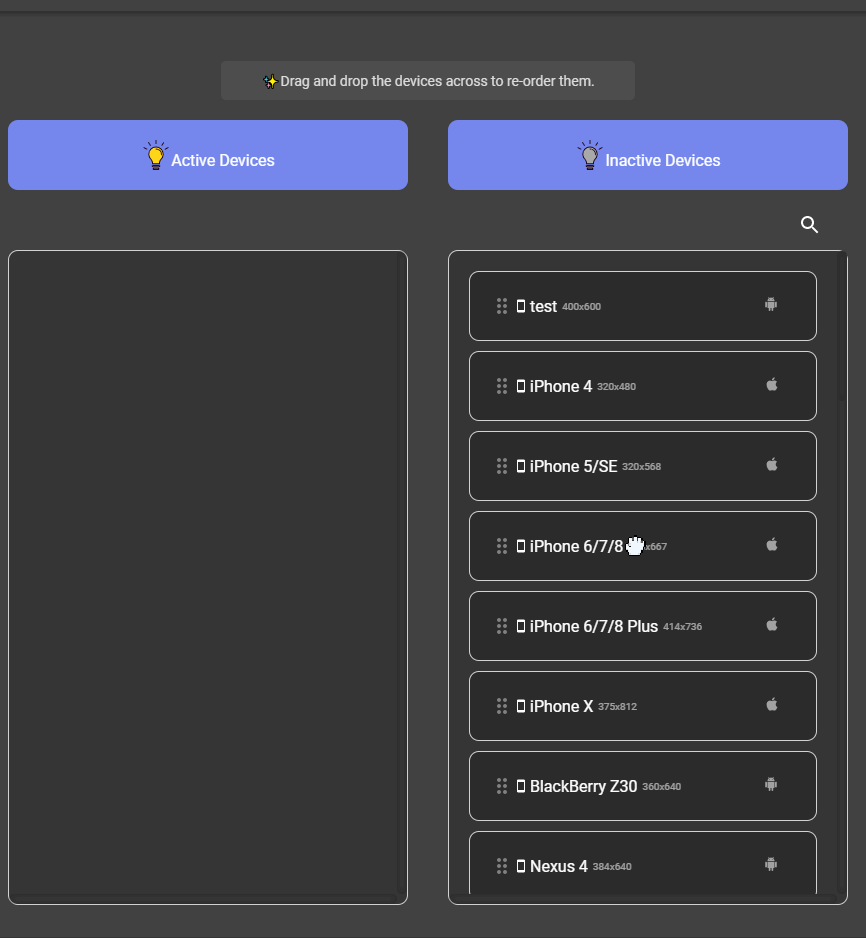Select the BlackBerry Z30 device entry
This screenshot has width=866, height=938.
click(643, 786)
